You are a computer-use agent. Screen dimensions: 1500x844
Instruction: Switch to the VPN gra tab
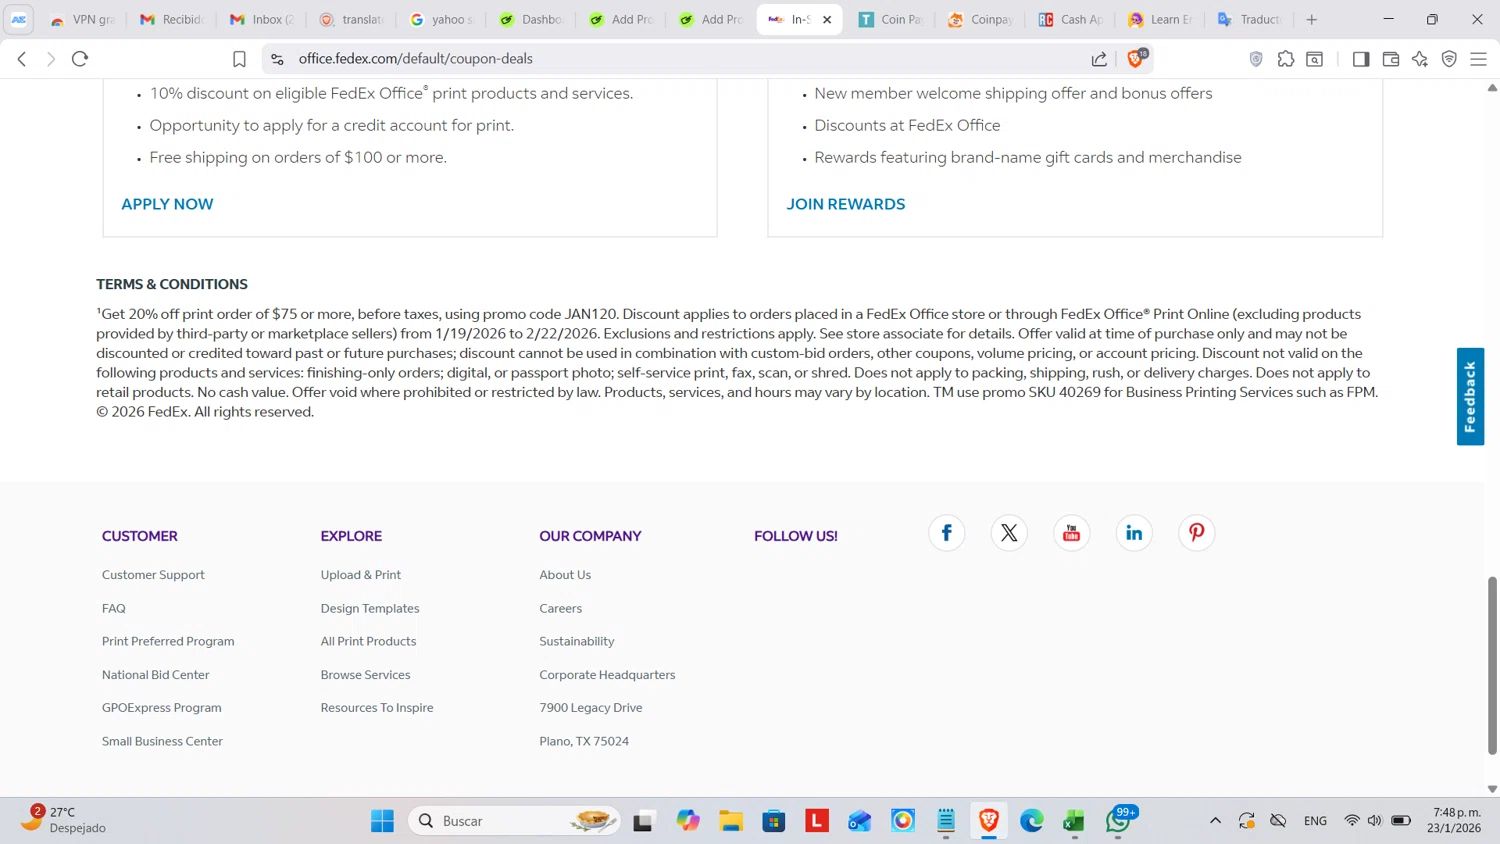[83, 19]
